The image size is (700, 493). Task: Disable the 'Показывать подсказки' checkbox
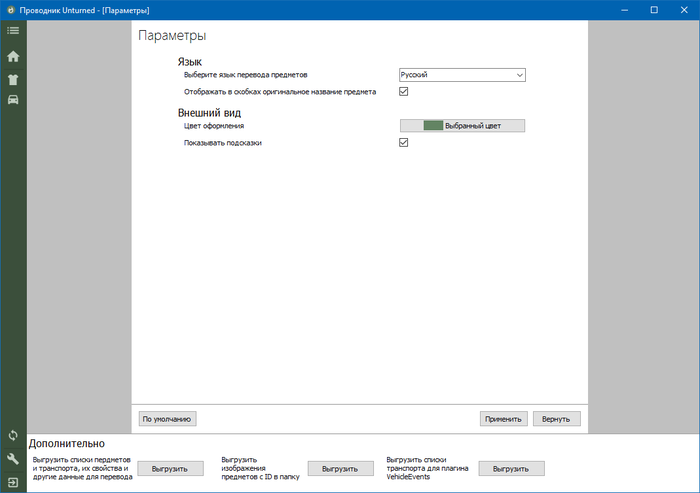[x=404, y=143]
